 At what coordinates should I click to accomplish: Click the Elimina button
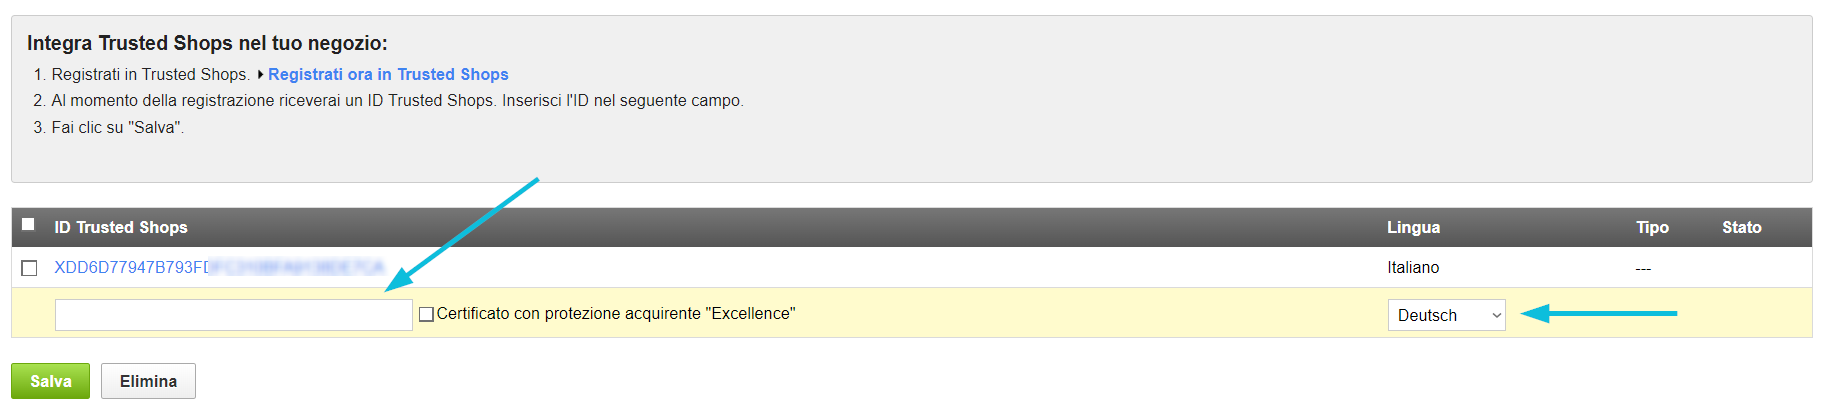[148, 381]
